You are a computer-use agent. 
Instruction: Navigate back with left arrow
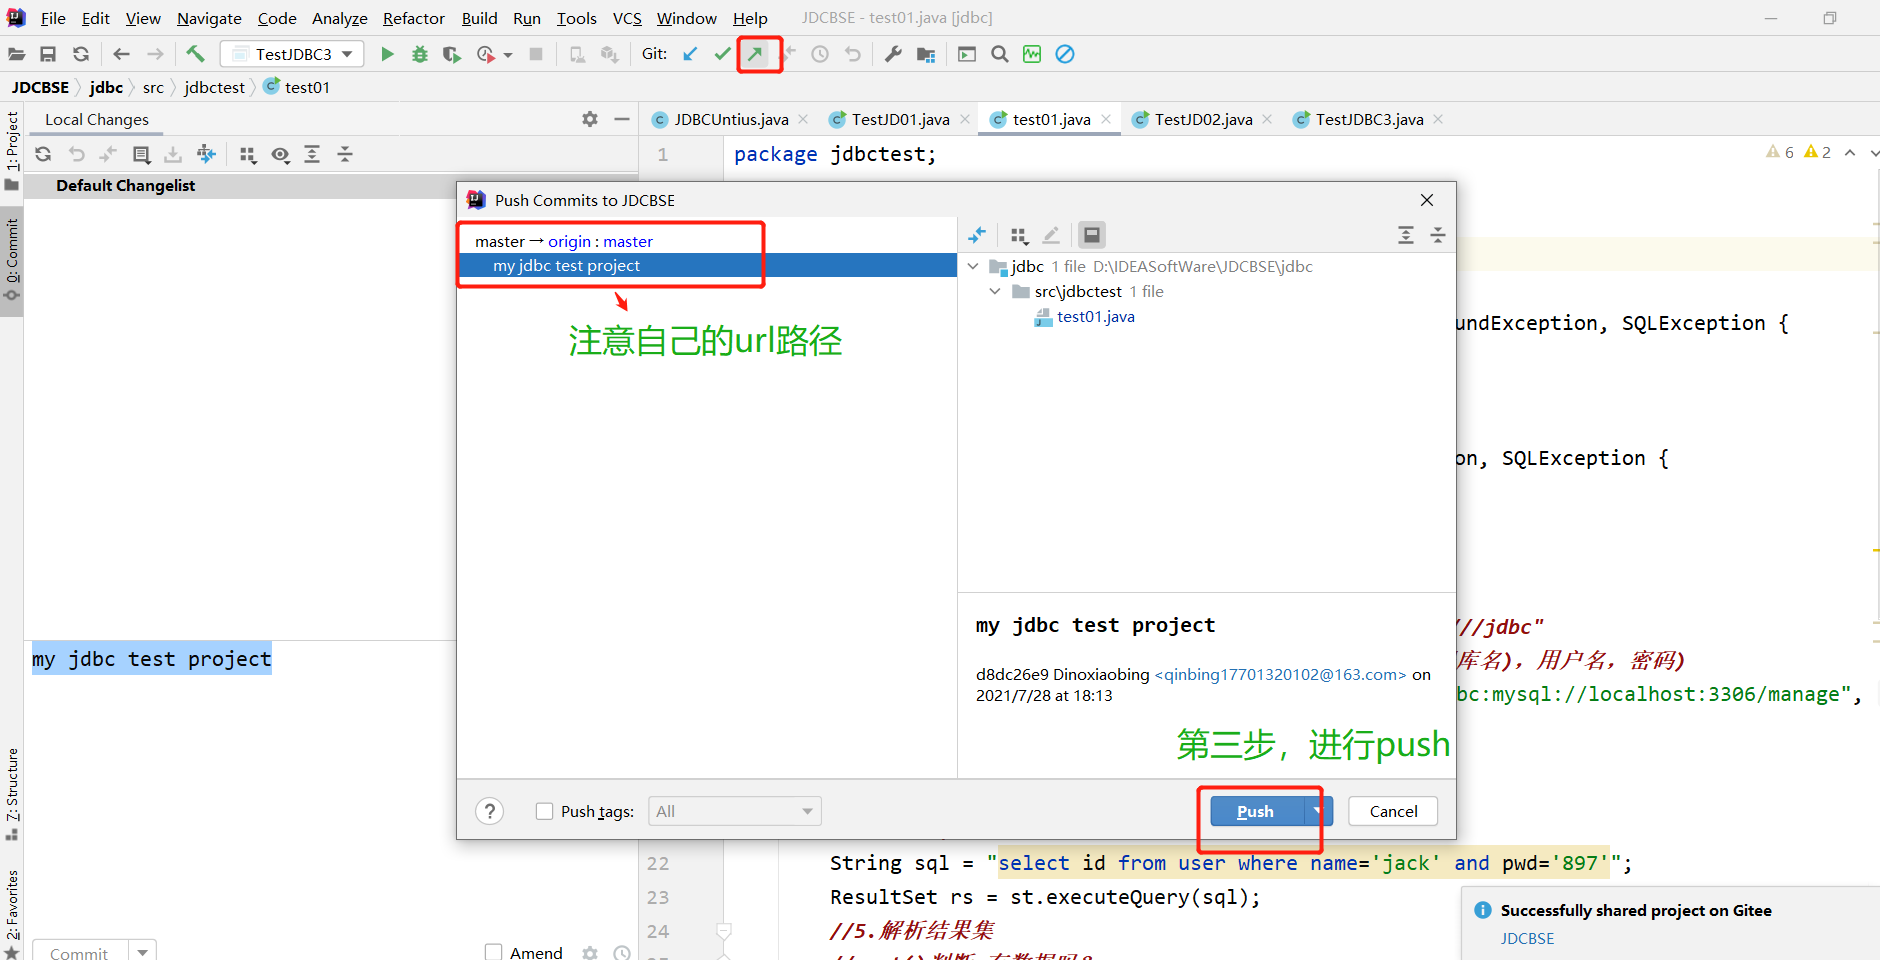[122, 54]
